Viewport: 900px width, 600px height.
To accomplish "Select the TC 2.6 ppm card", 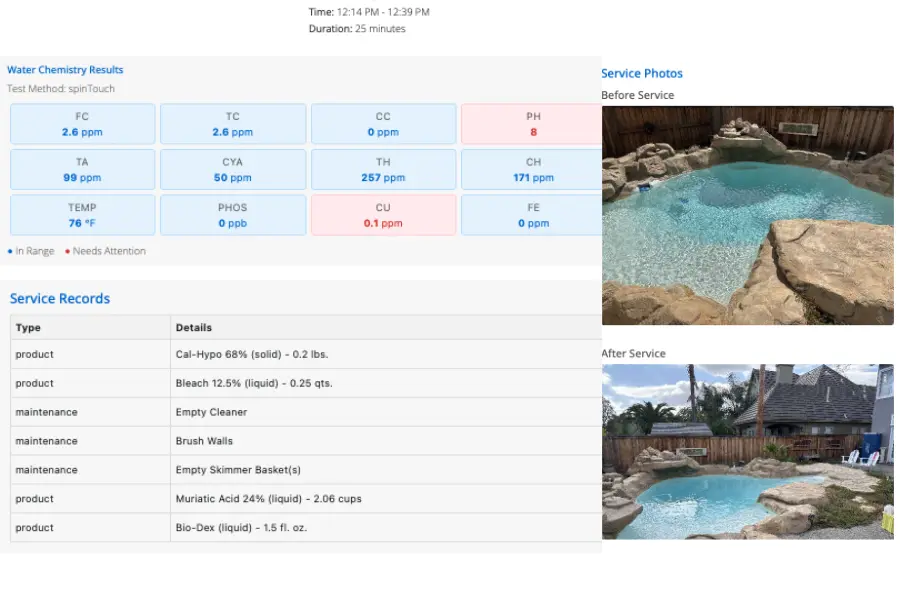I will [232, 124].
